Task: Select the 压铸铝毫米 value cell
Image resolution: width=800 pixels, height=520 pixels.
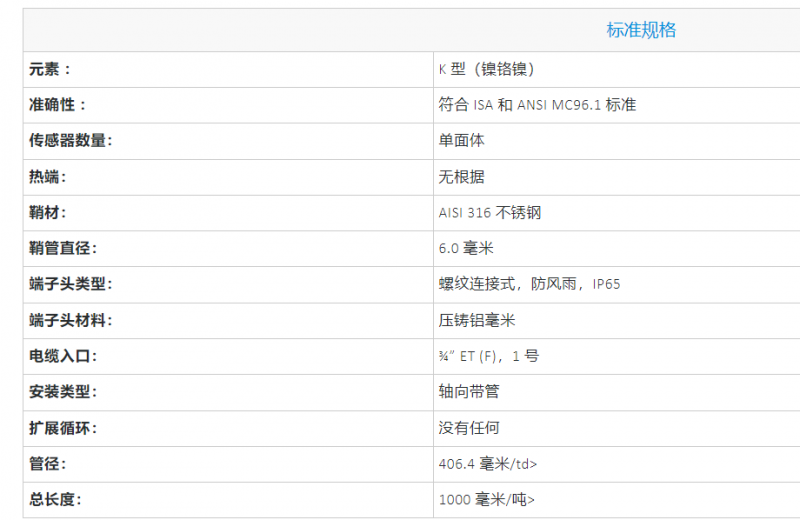Action: point(477,320)
